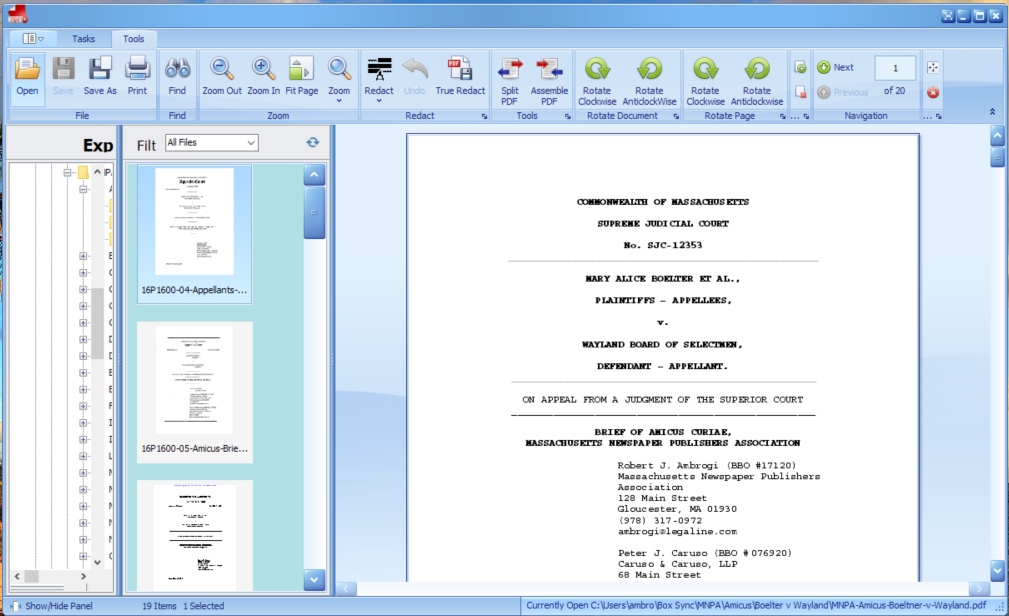Open the Find binoculars tool

177,77
